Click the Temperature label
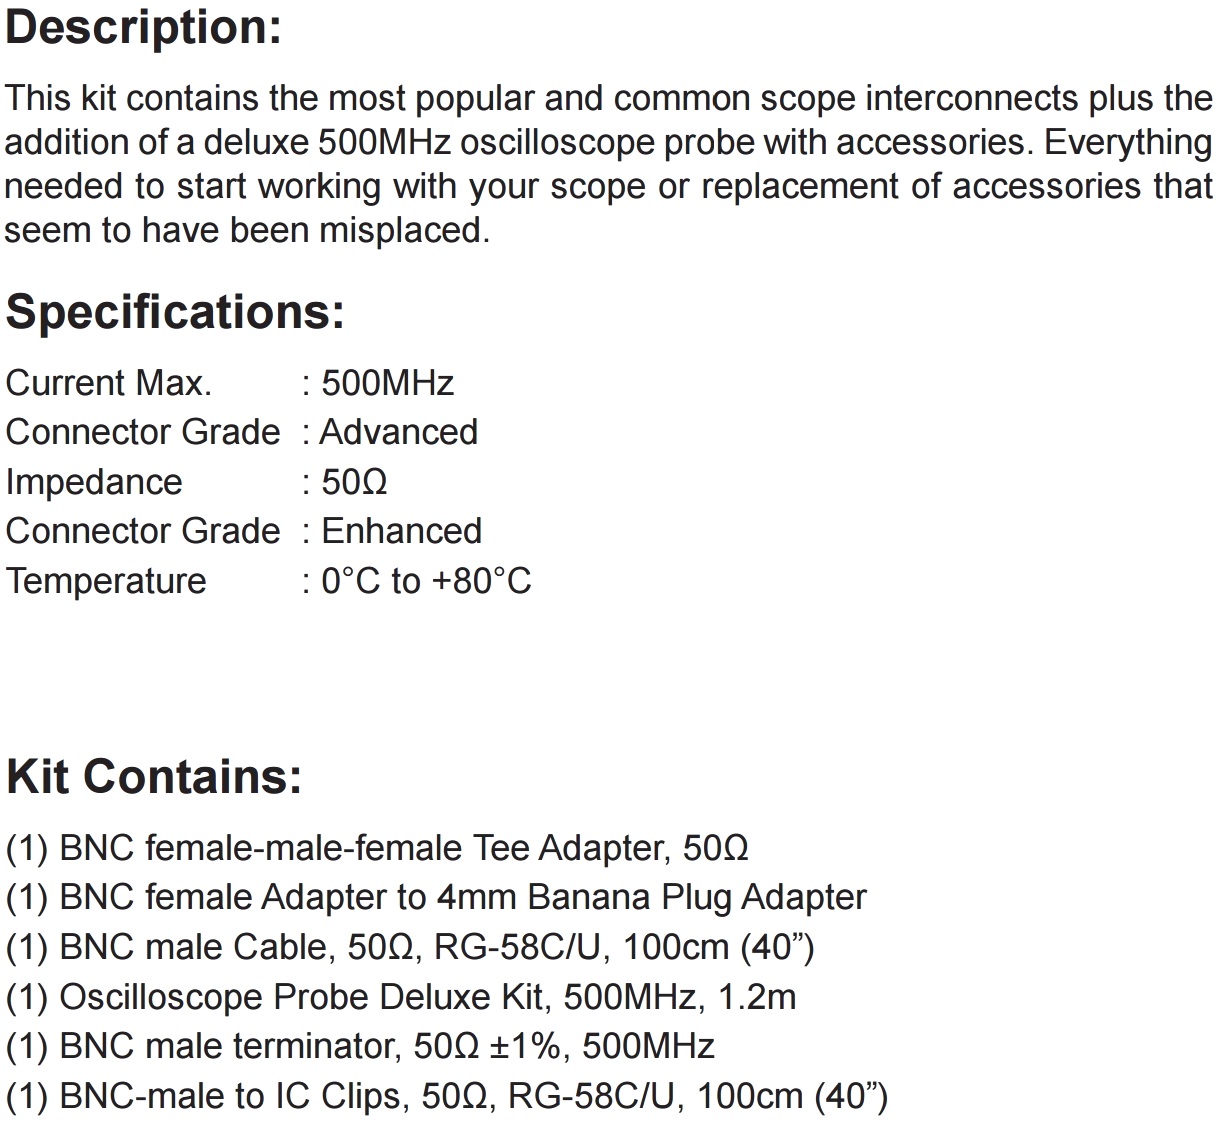 [106, 581]
